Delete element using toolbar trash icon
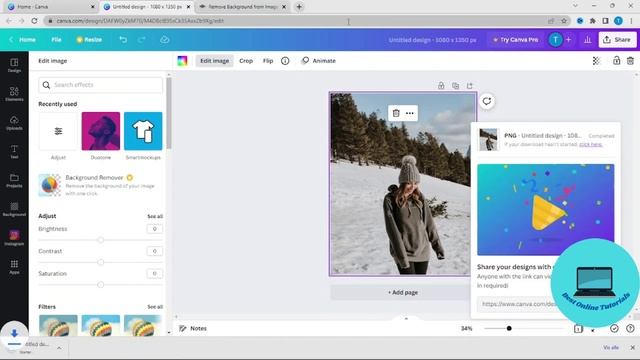 pos(630,61)
